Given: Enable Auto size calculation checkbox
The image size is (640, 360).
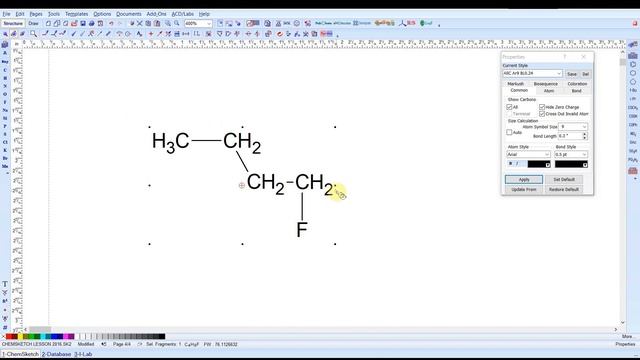Looking at the screenshot, I should [x=509, y=132].
